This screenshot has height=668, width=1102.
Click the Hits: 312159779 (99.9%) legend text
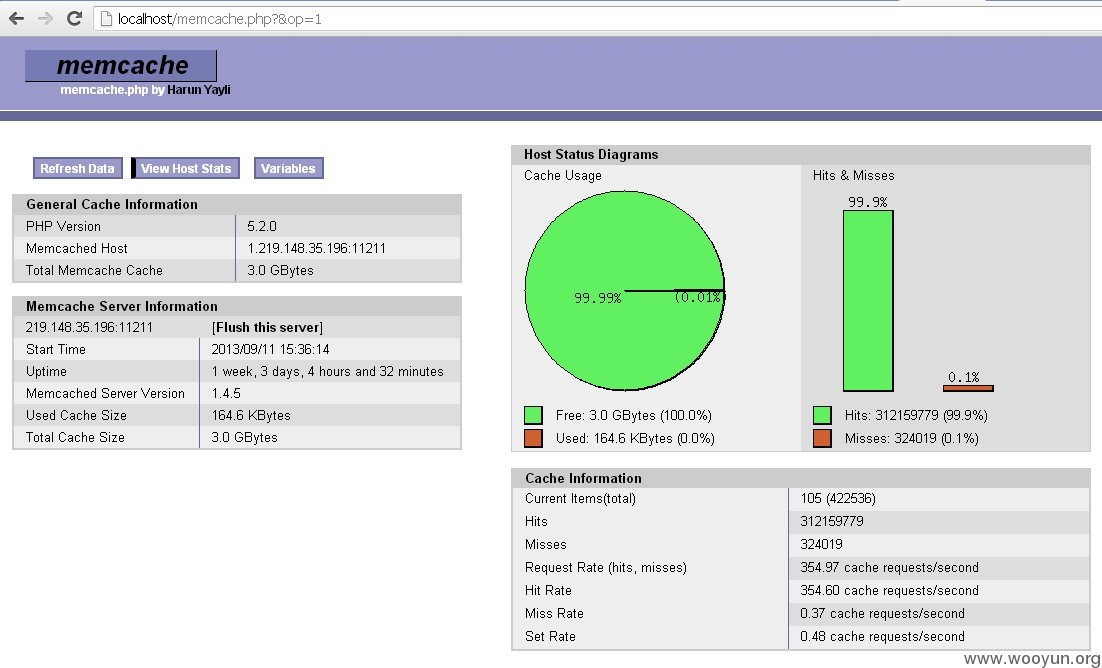point(916,416)
